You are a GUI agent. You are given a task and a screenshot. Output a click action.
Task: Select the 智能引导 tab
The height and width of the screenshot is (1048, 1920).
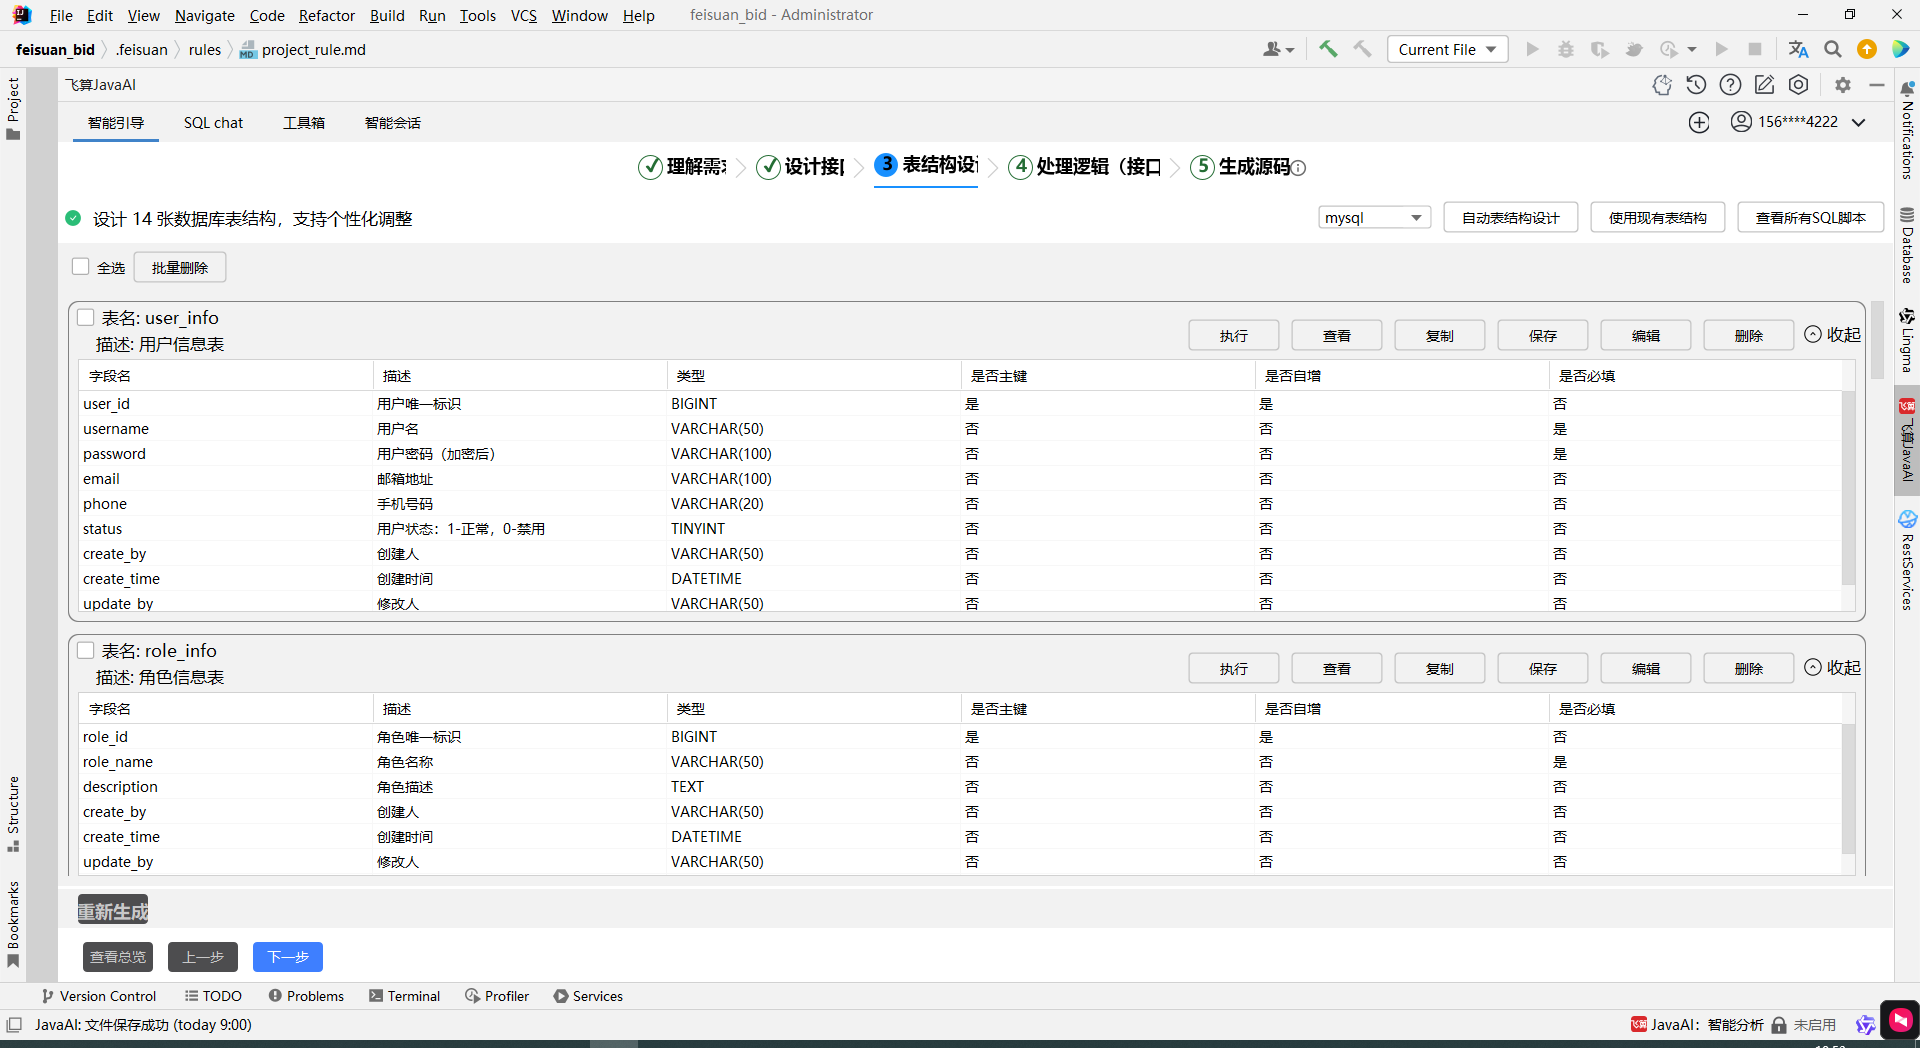point(116,123)
